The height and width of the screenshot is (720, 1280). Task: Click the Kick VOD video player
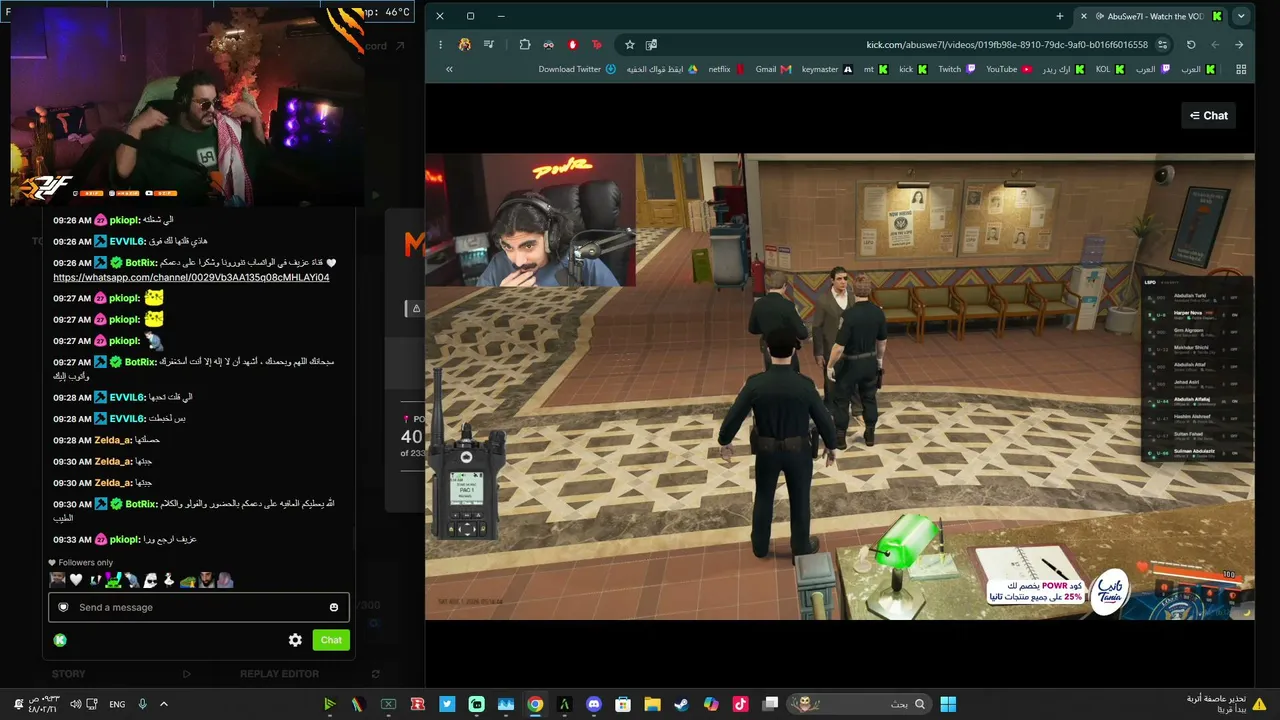coord(840,386)
